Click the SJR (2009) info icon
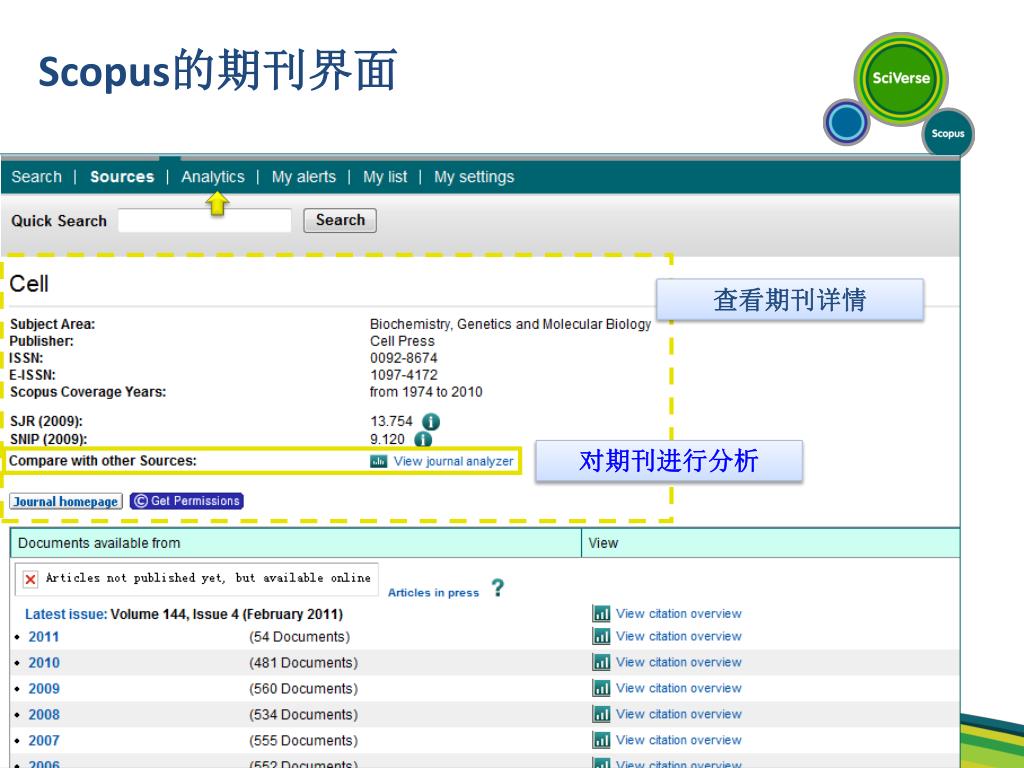 click(x=431, y=422)
